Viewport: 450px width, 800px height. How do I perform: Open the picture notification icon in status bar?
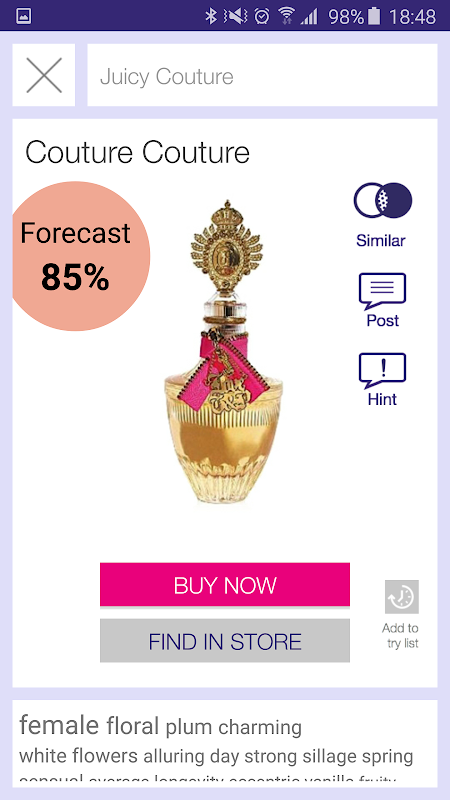point(23,16)
